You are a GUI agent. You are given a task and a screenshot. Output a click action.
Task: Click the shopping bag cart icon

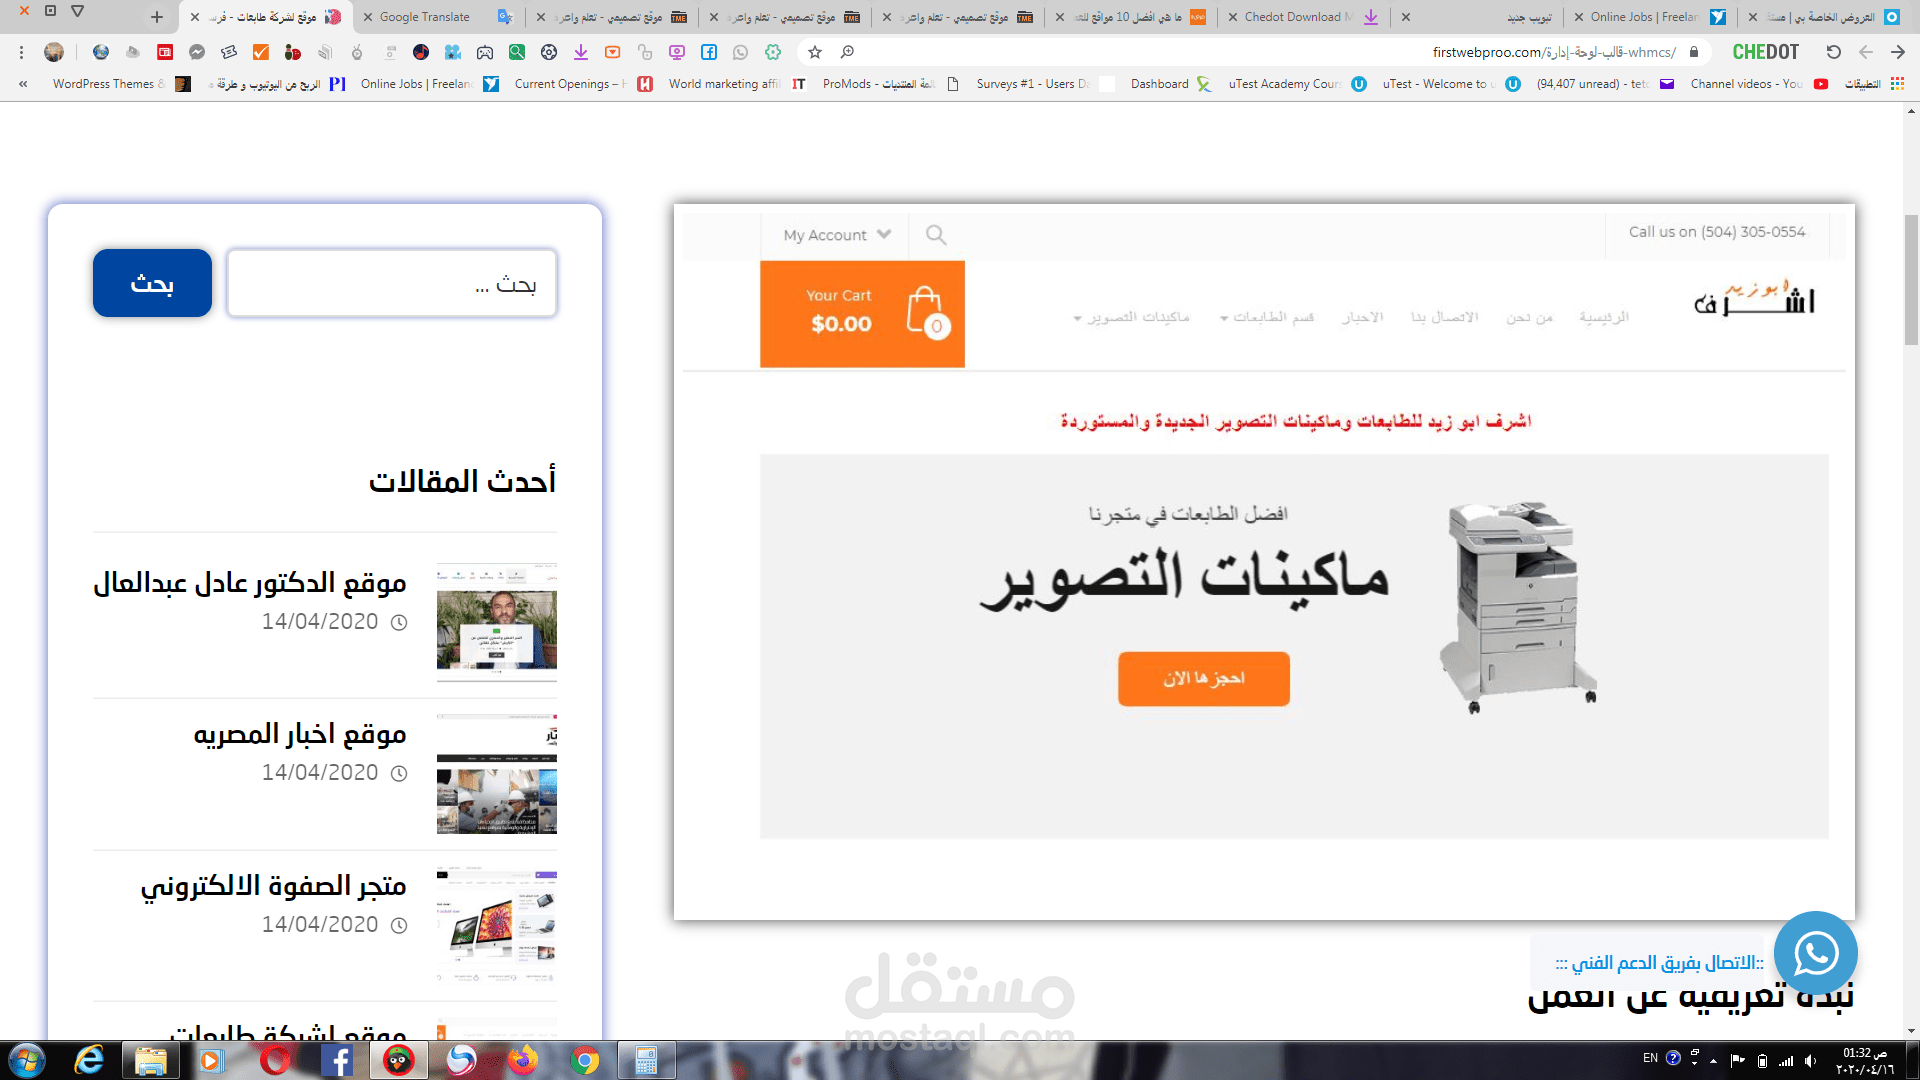pyautogui.click(x=927, y=313)
